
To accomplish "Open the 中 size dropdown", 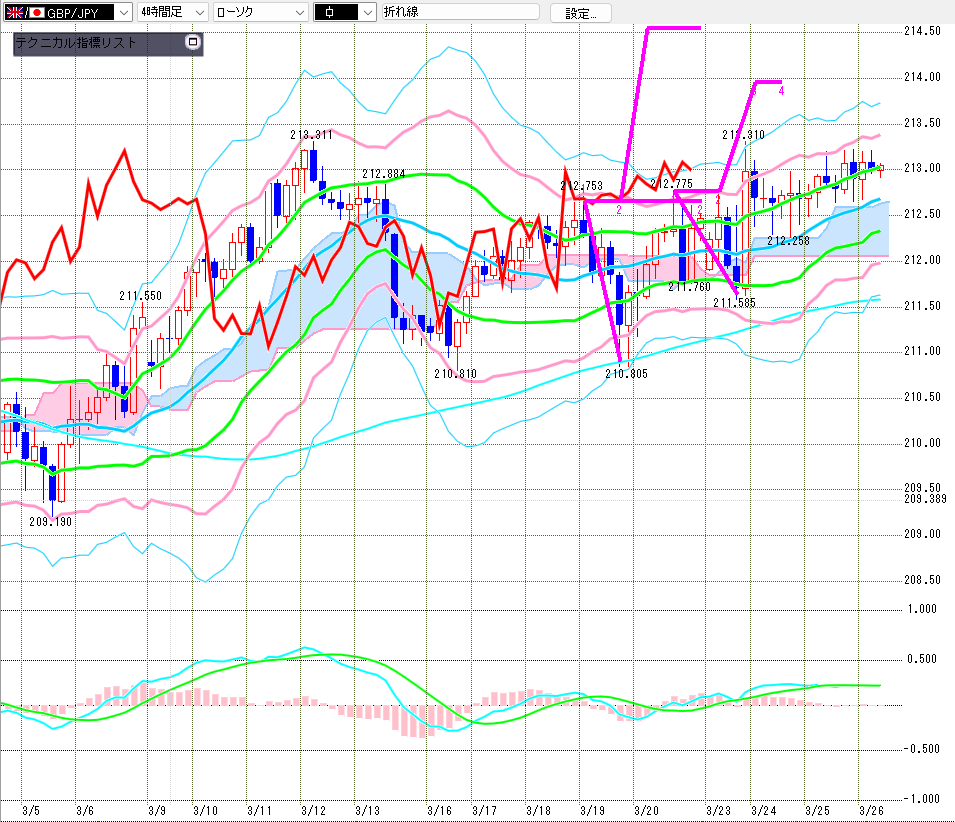I will click(366, 12).
